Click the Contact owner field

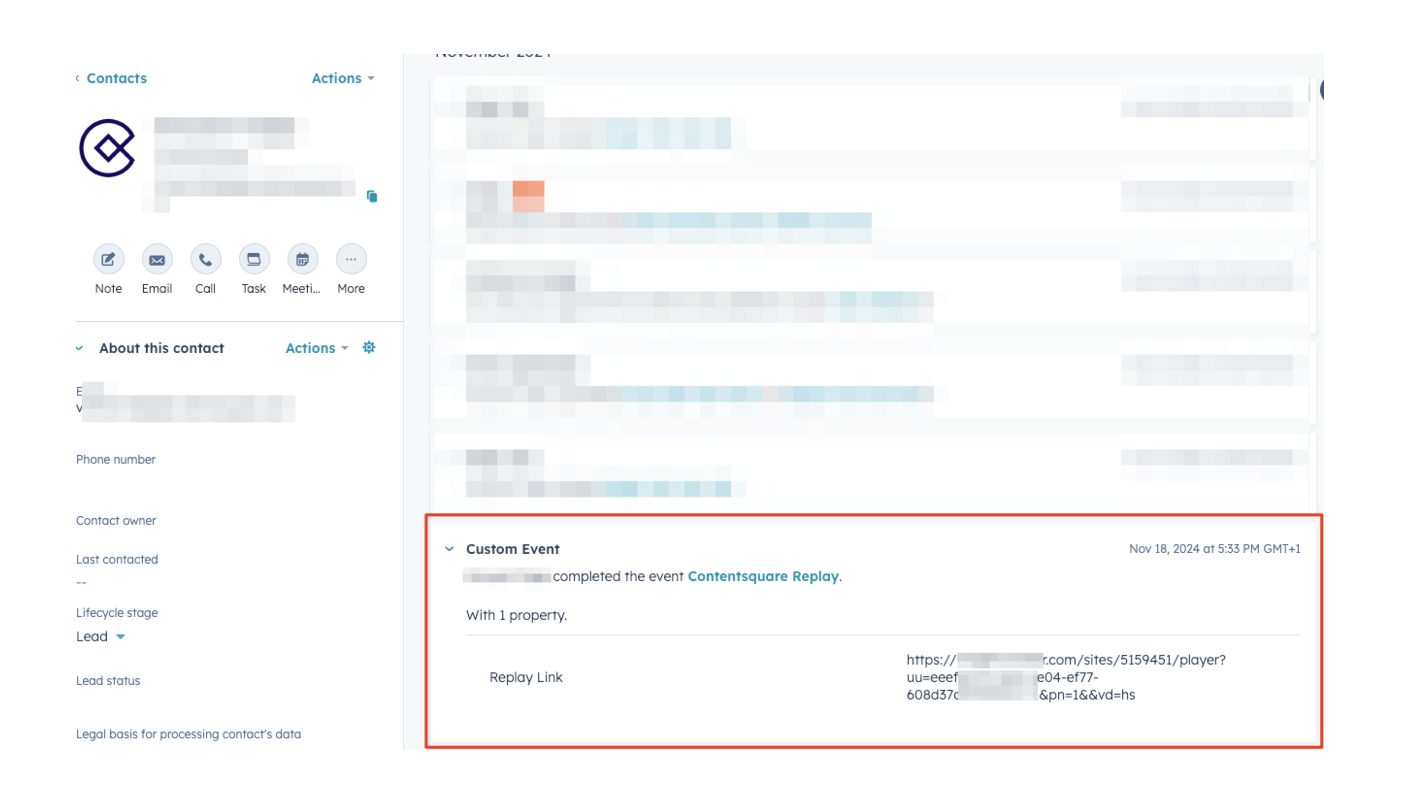point(116,520)
